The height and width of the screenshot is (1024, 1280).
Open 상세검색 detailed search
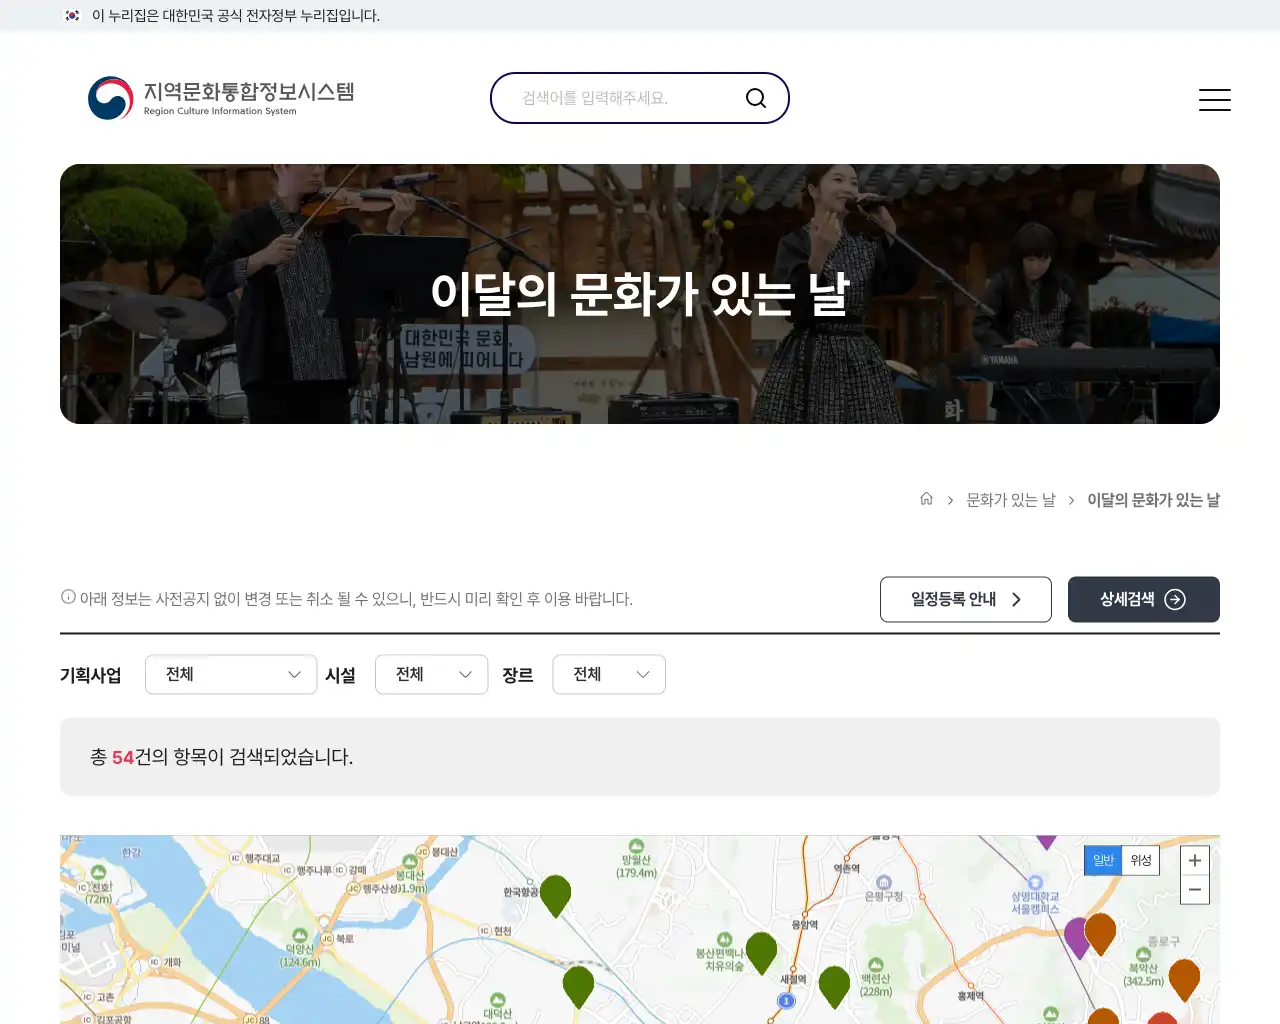point(1143,599)
